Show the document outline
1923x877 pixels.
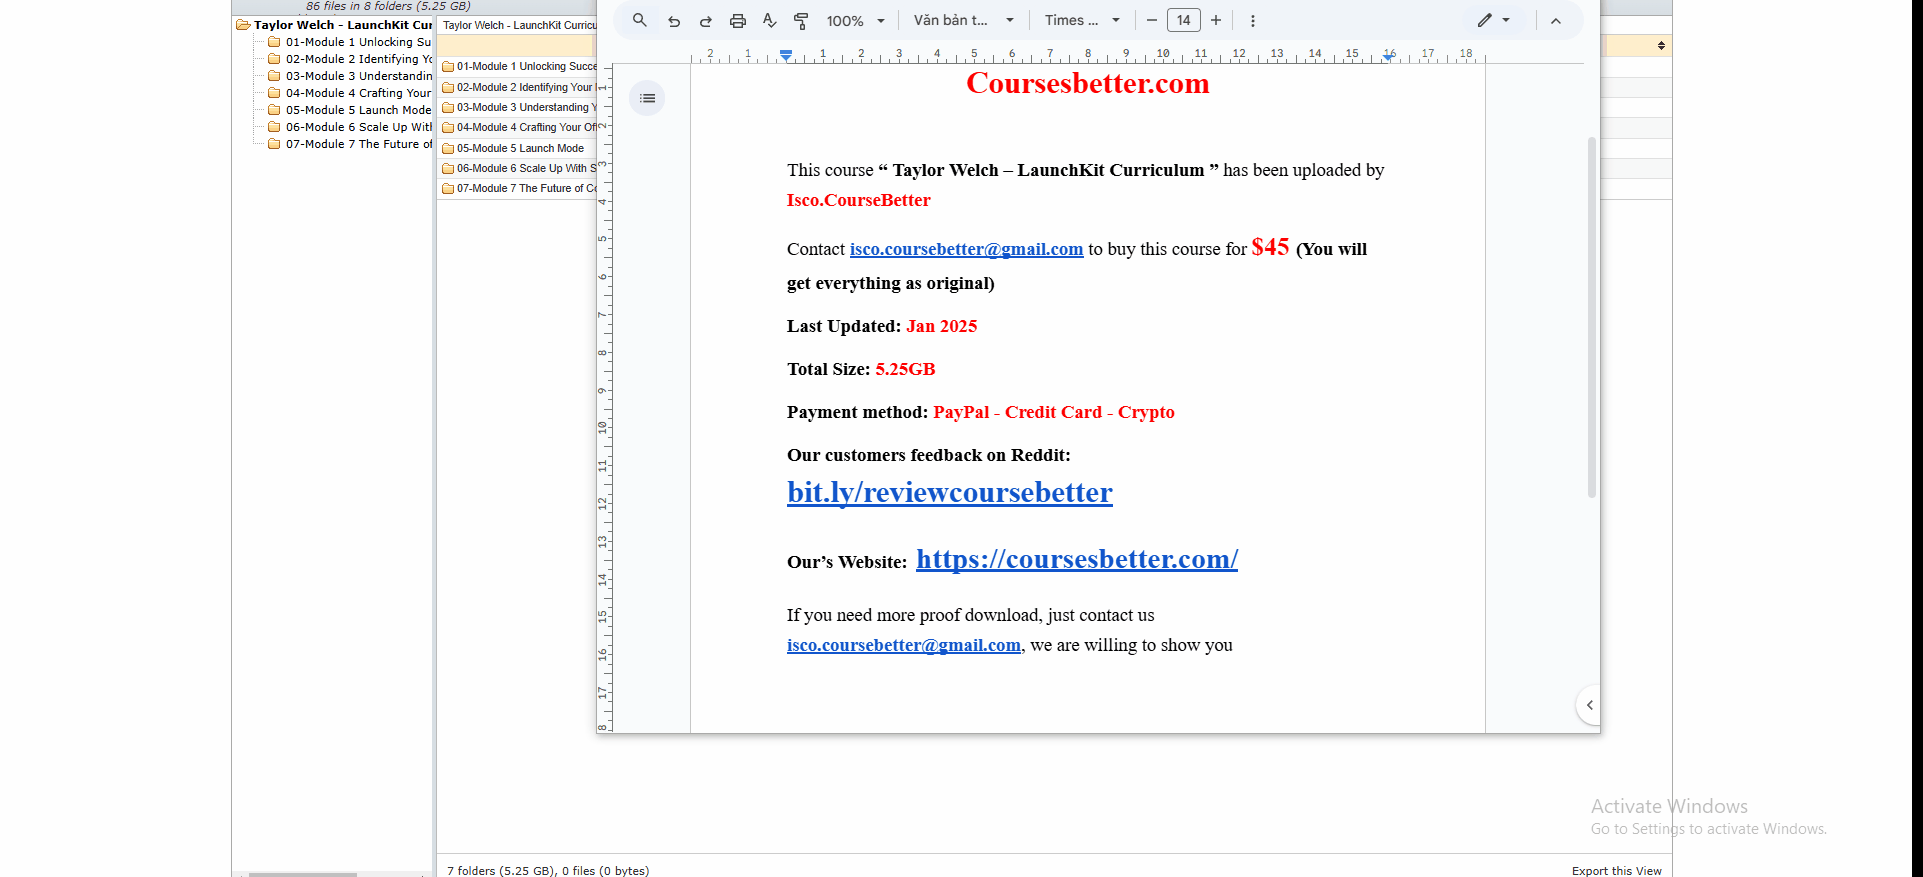click(x=647, y=98)
